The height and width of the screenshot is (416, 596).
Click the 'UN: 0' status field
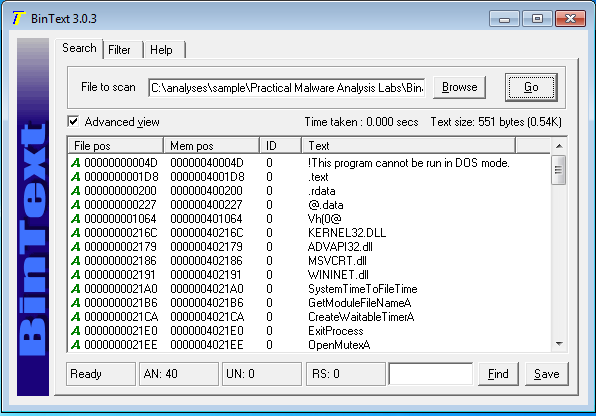[x=262, y=374]
